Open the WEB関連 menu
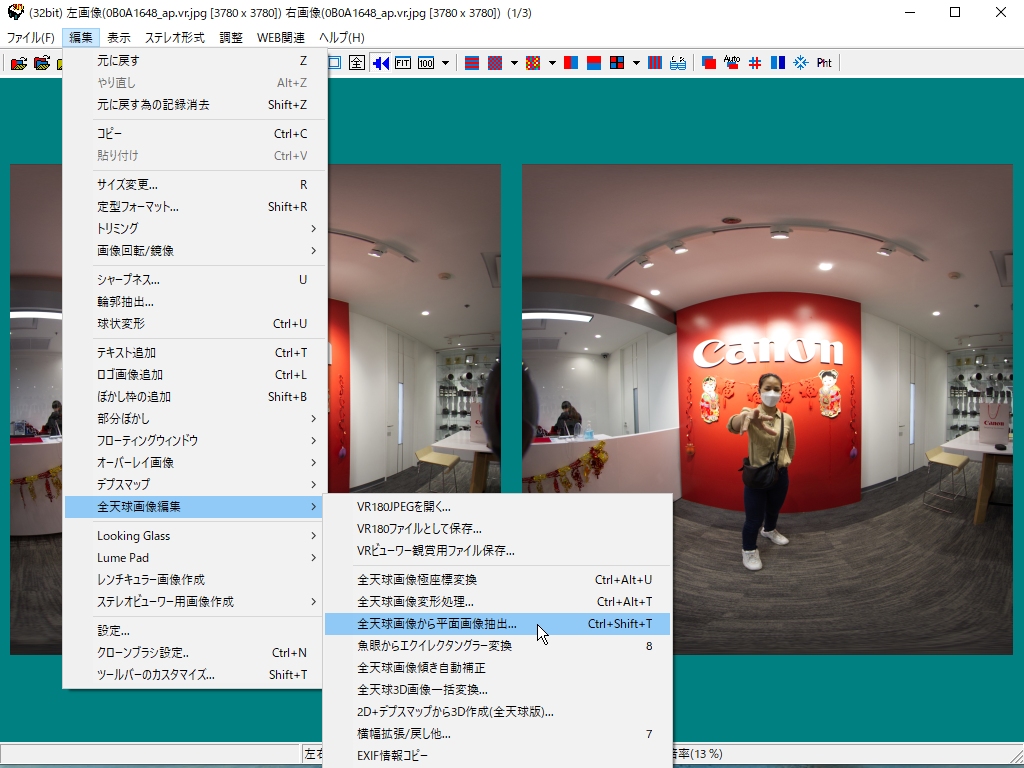The width and height of the screenshot is (1024, 768). click(281, 38)
